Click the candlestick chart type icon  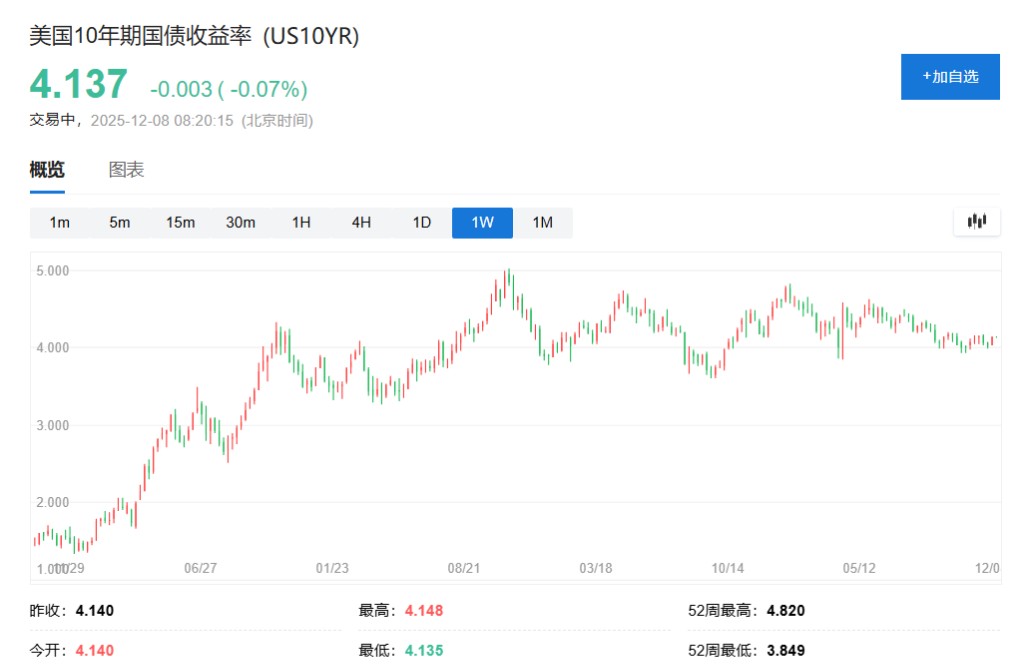click(x=976, y=222)
